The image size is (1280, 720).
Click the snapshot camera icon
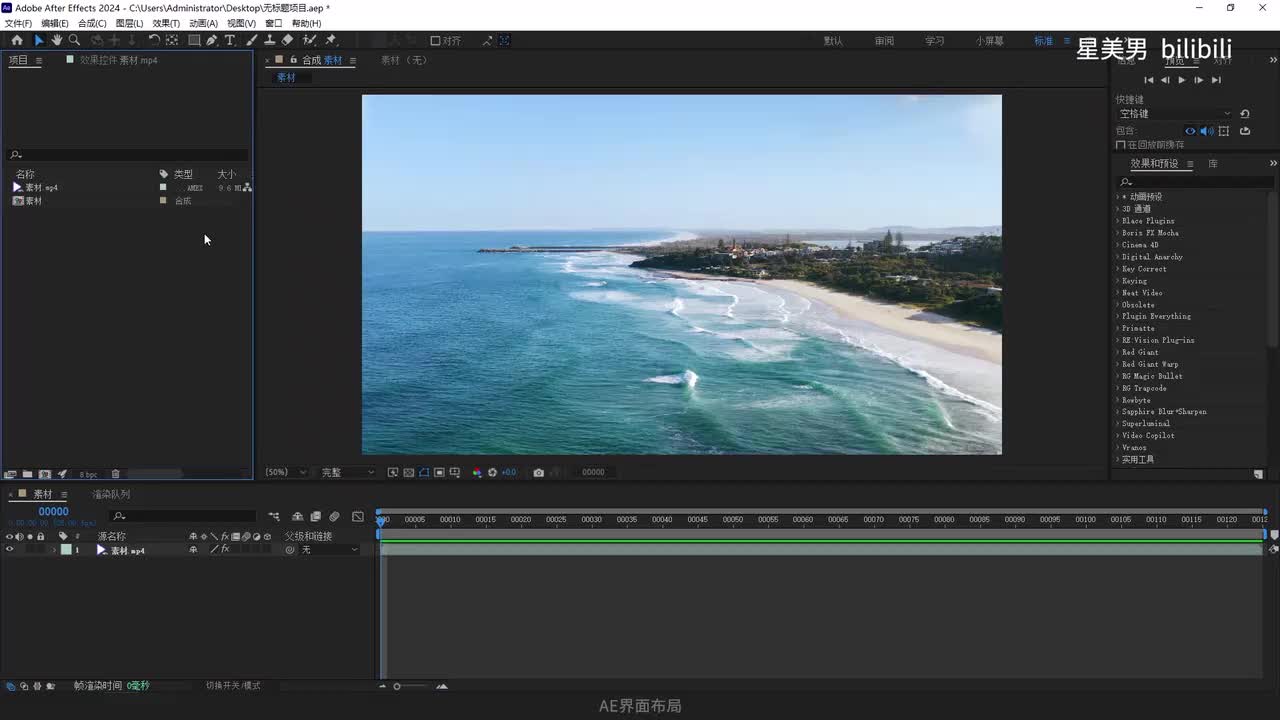coord(539,472)
